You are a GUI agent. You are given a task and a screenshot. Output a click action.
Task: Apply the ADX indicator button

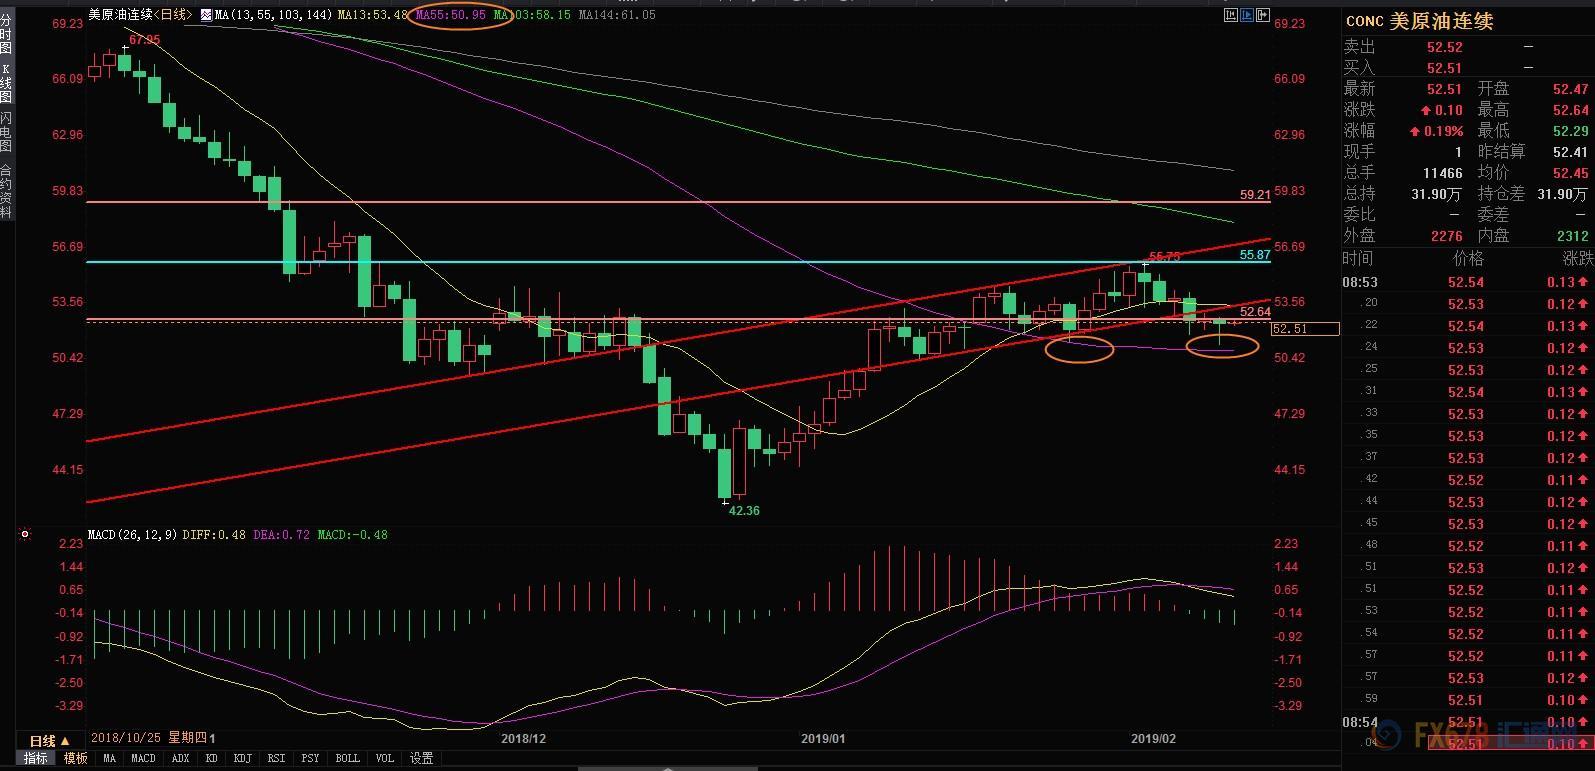[x=180, y=758]
